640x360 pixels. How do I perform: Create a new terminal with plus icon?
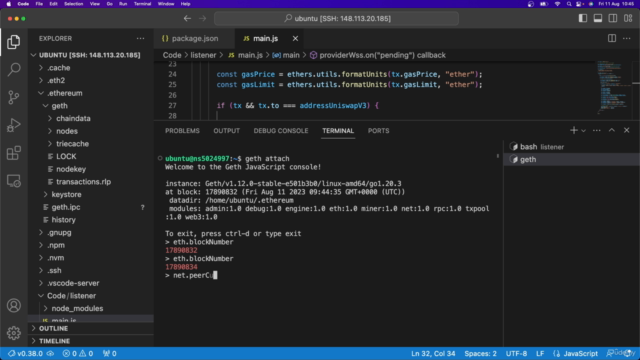[x=573, y=130]
